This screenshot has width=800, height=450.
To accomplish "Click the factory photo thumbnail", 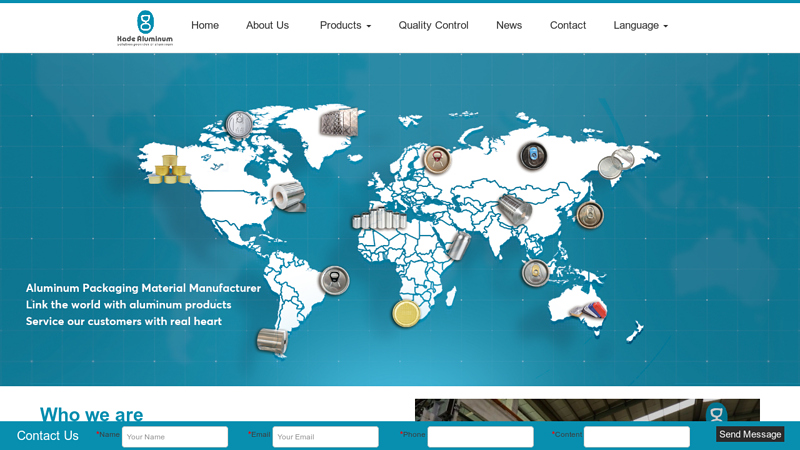I will tap(587, 410).
